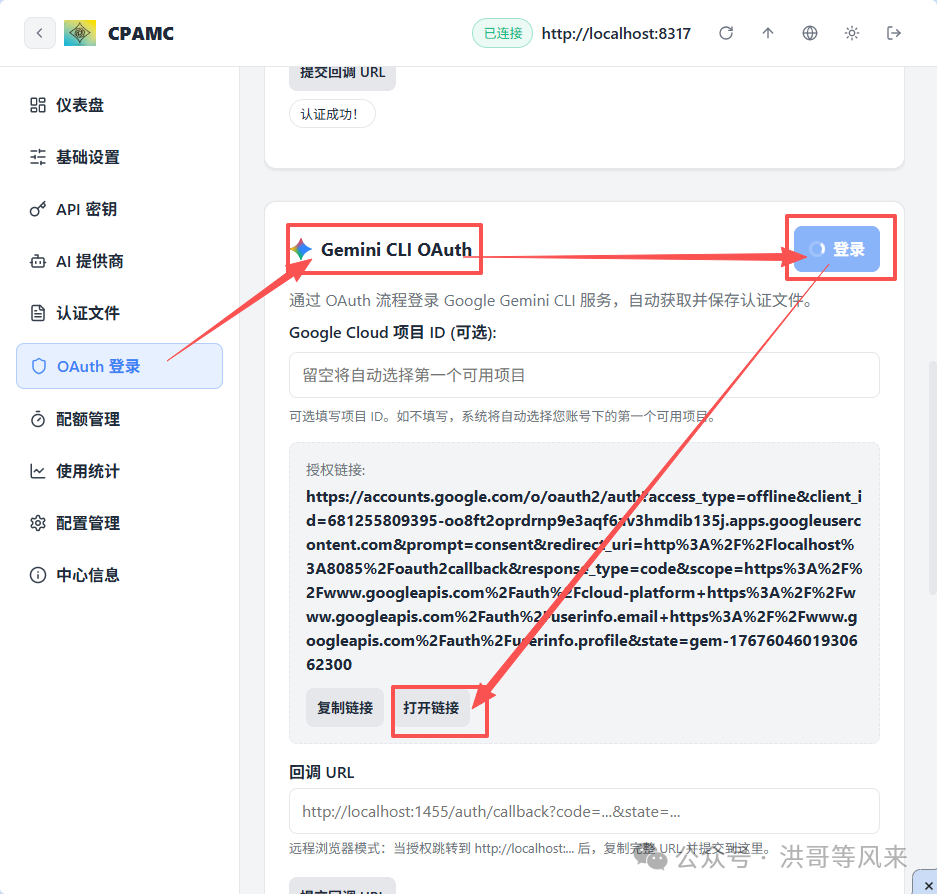This screenshot has height=894, width=937.
Task: Click the CPAMC logo icon
Action: coord(79,32)
